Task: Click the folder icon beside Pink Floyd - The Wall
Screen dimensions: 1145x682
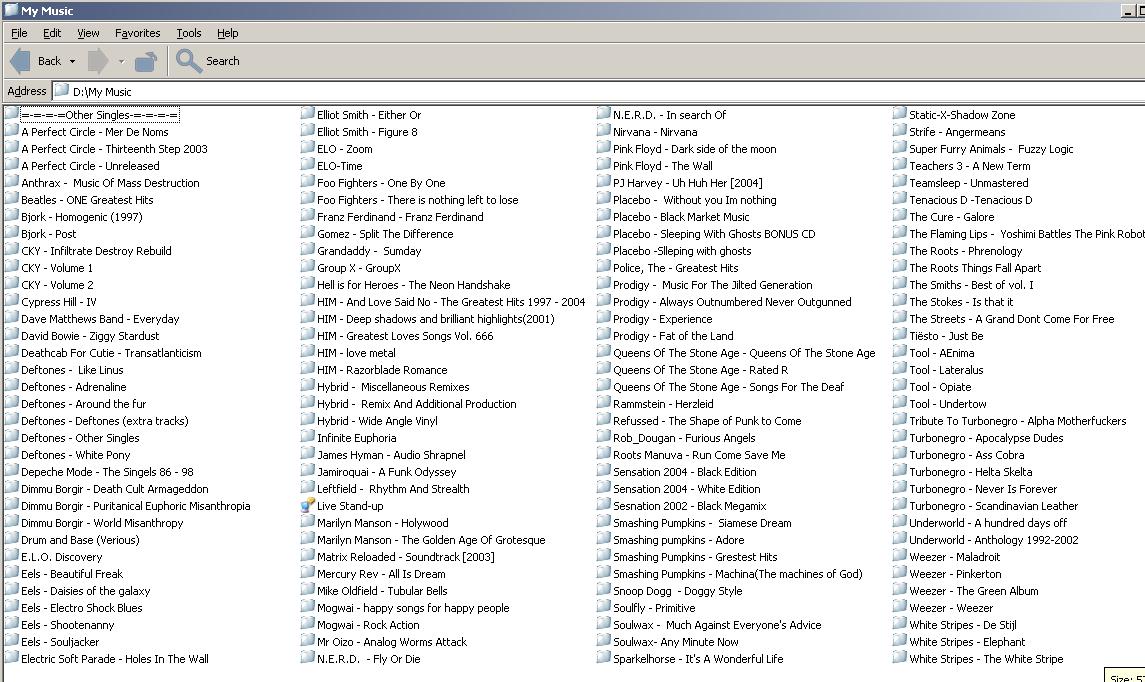Action: (604, 165)
